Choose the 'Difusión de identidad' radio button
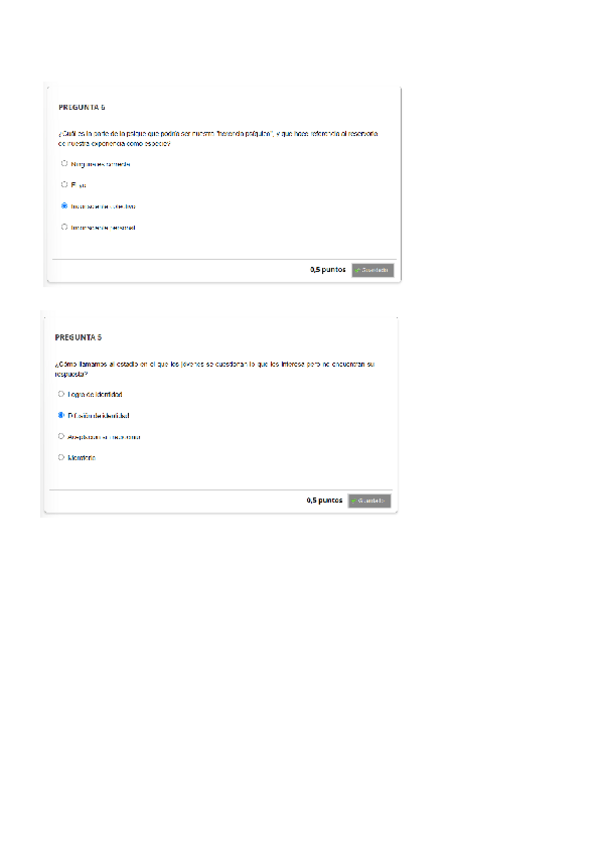Viewport: 600px width, 848px height. (61, 415)
